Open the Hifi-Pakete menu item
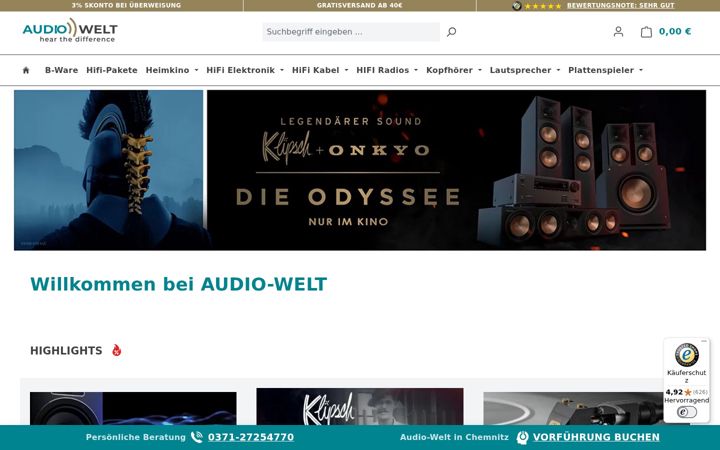Image resolution: width=720 pixels, height=450 pixels. (x=112, y=70)
